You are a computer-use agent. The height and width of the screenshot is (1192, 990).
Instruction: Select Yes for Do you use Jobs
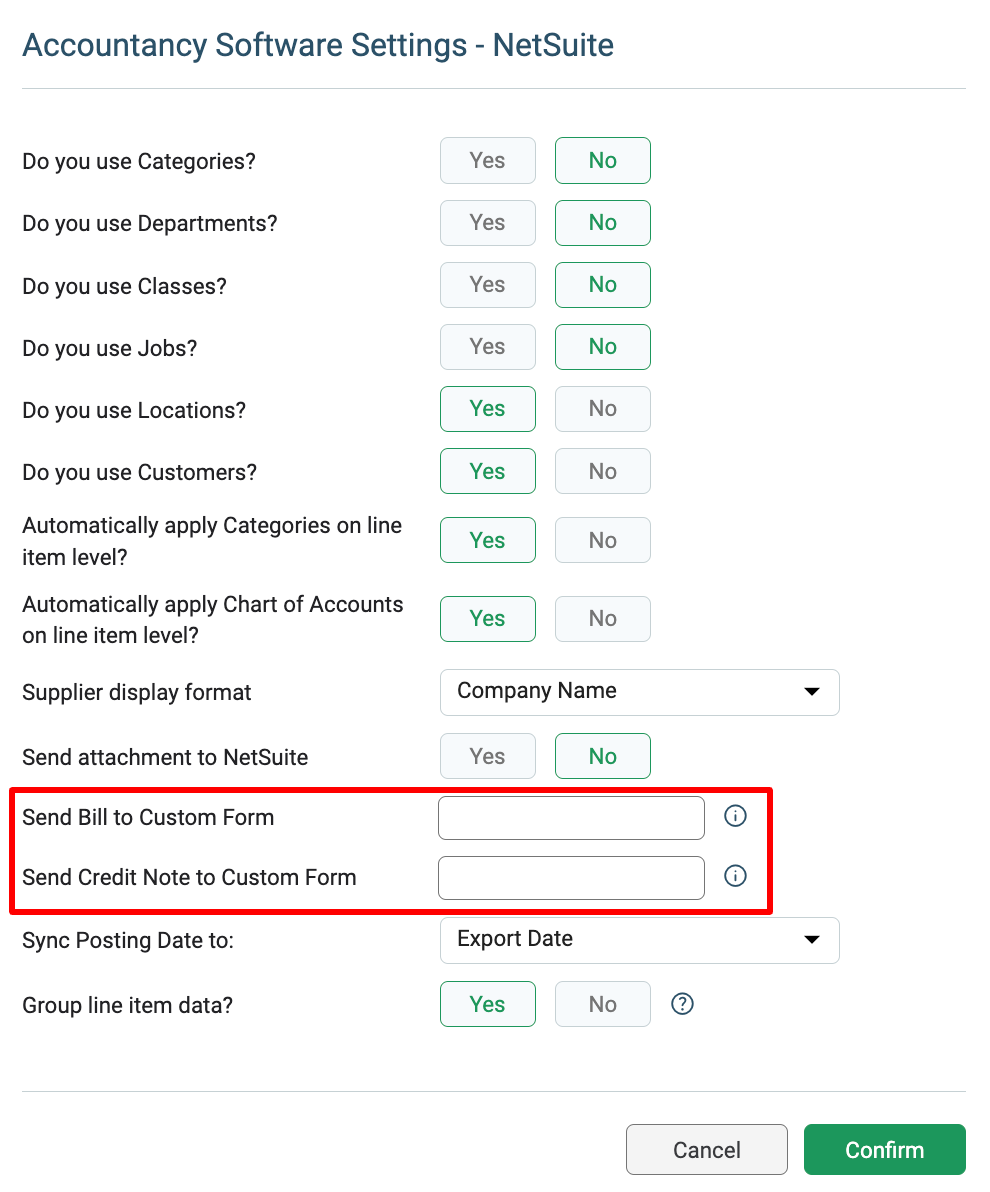point(487,347)
